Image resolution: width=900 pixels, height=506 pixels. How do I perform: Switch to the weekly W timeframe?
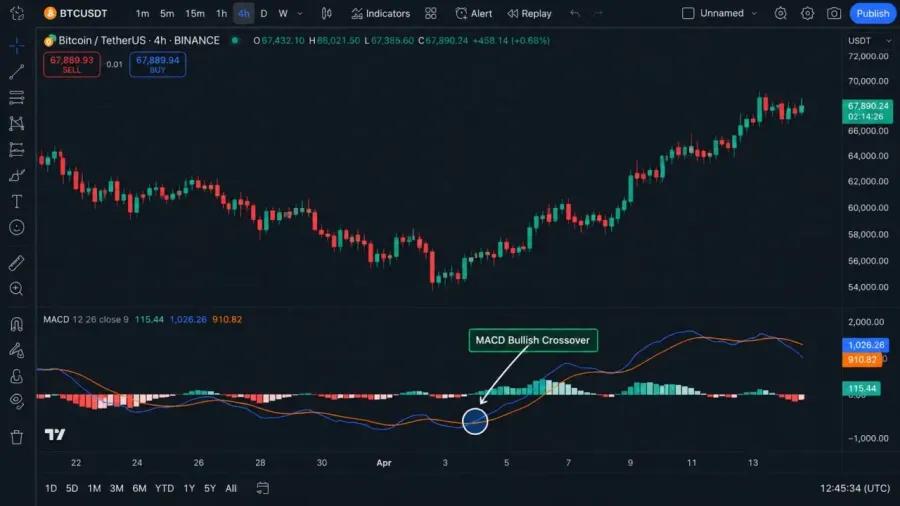click(283, 13)
